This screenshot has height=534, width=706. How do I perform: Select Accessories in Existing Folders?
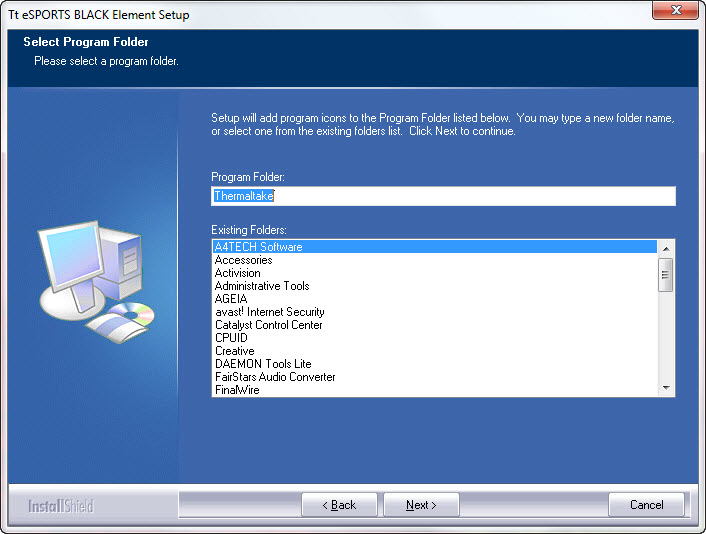tap(434, 260)
